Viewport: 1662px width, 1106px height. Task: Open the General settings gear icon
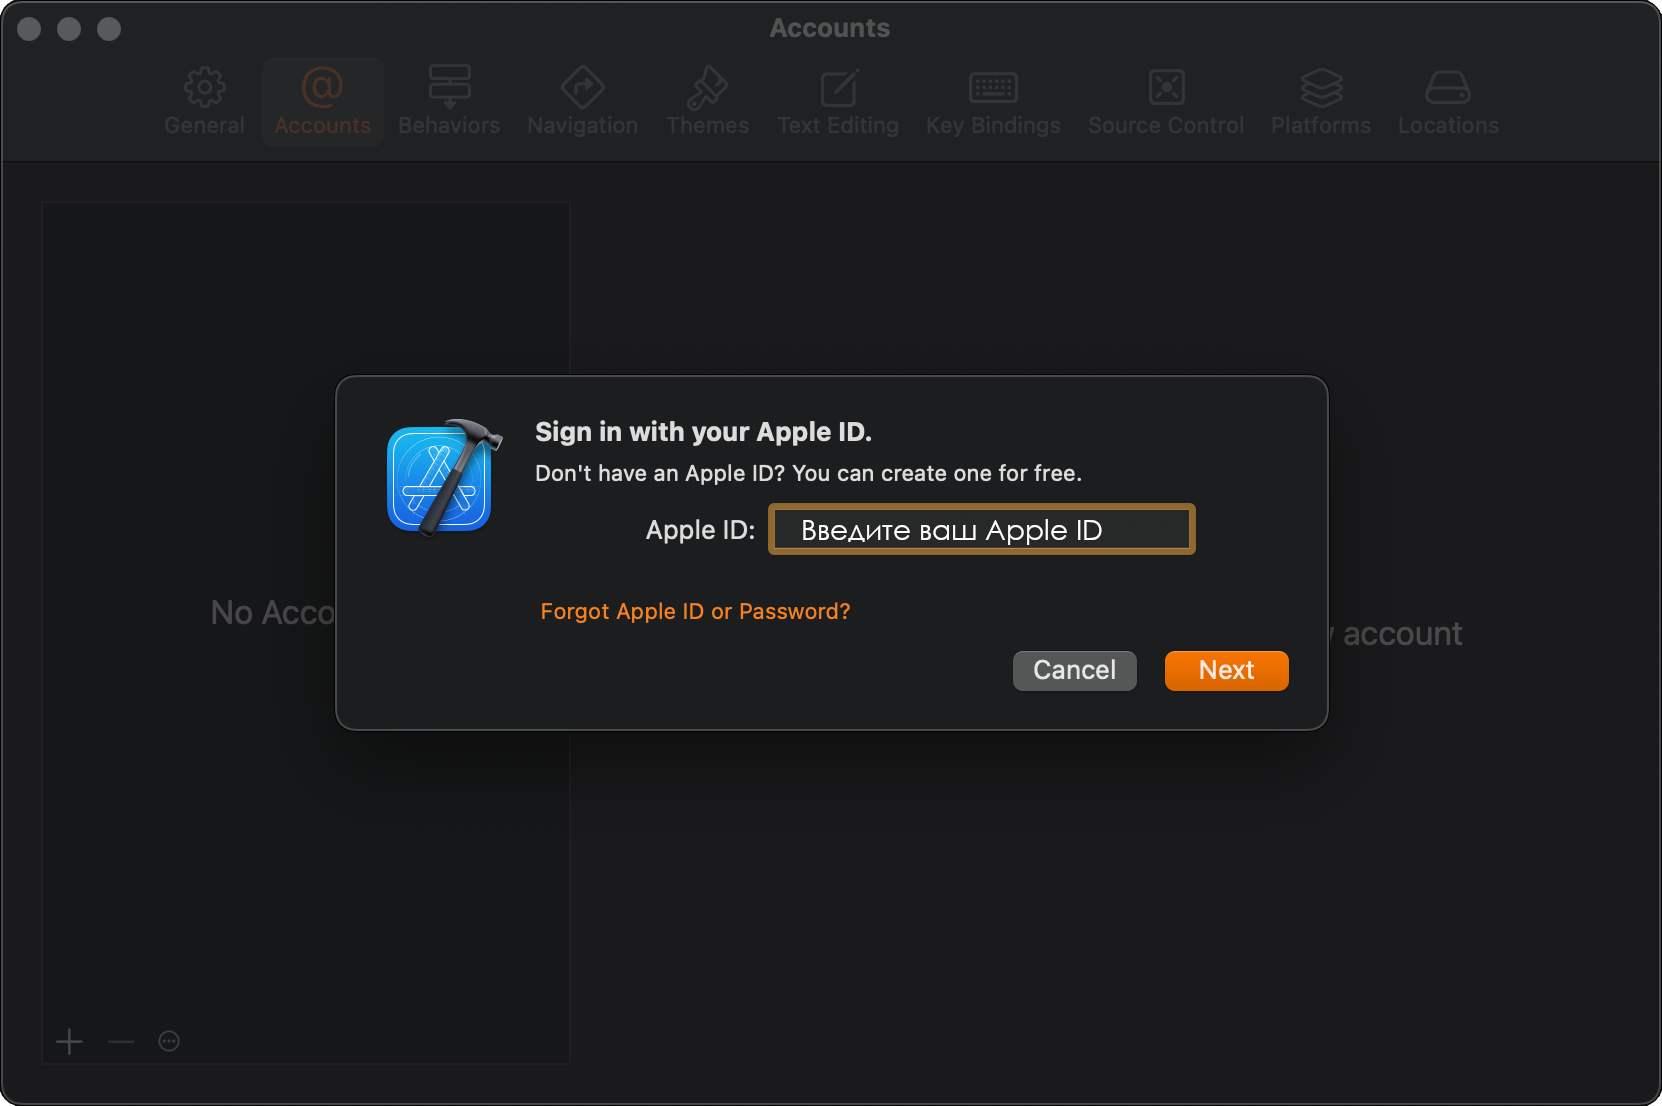coord(204,89)
